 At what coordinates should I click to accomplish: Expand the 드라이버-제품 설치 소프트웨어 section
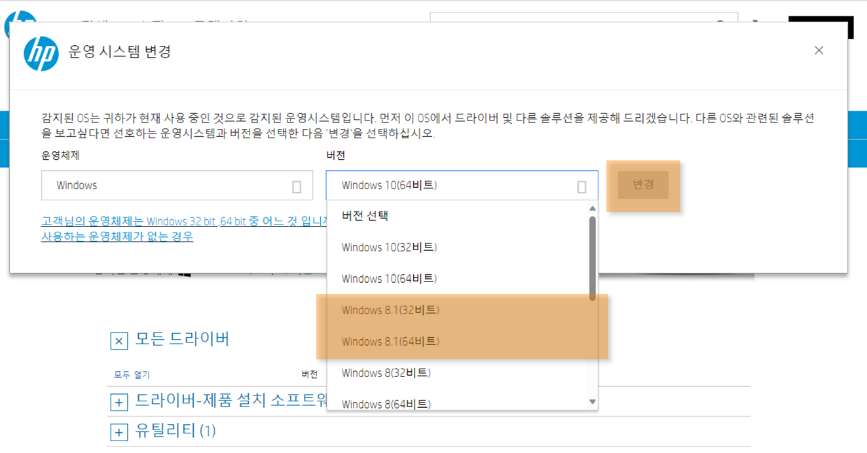click(119, 402)
